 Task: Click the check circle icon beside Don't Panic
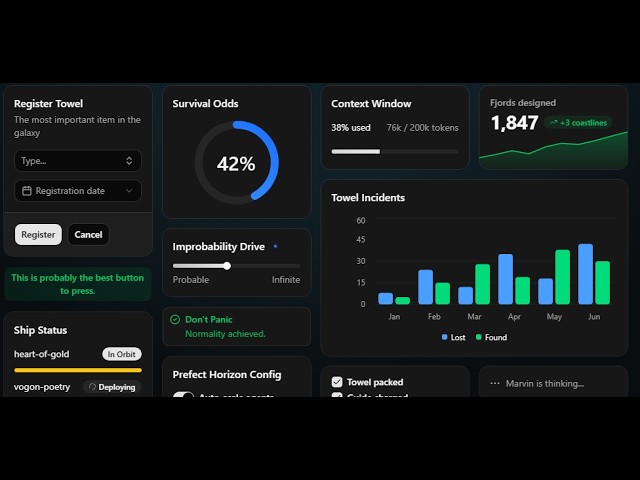pos(175,320)
